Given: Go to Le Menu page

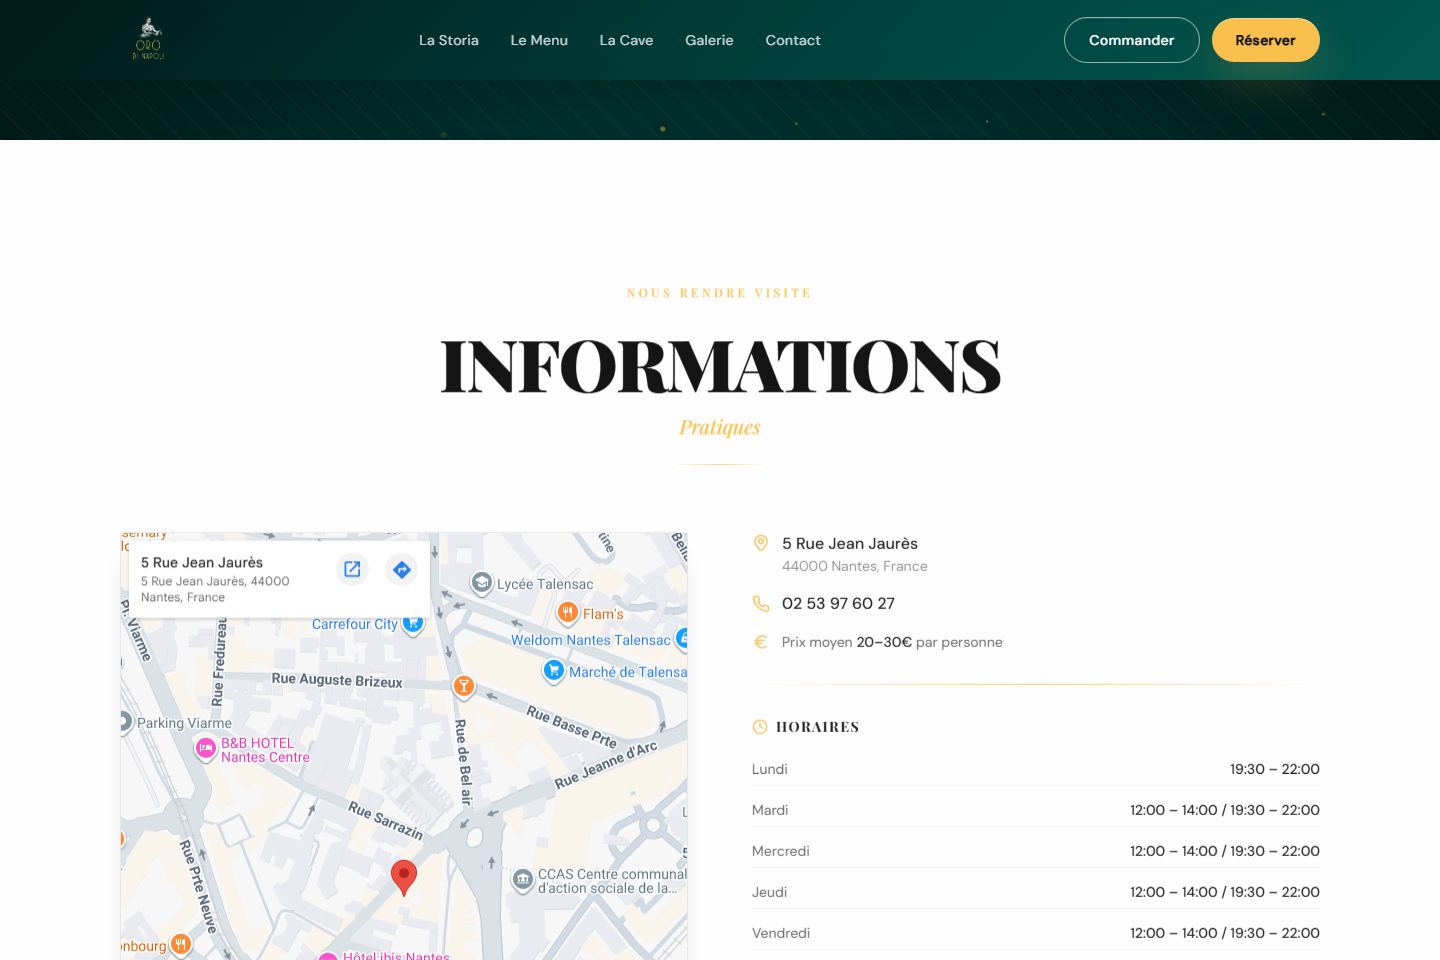Looking at the screenshot, I should click(x=539, y=40).
